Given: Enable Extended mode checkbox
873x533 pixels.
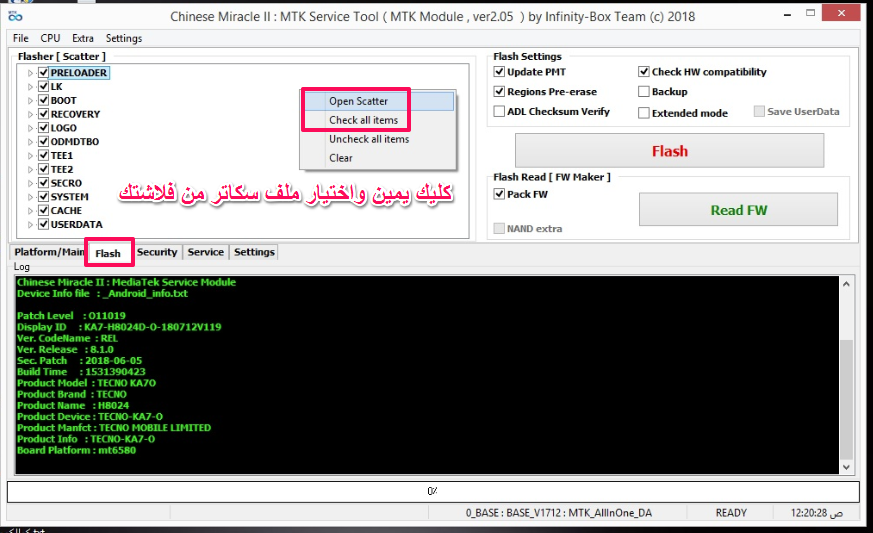Looking at the screenshot, I should click(644, 113).
